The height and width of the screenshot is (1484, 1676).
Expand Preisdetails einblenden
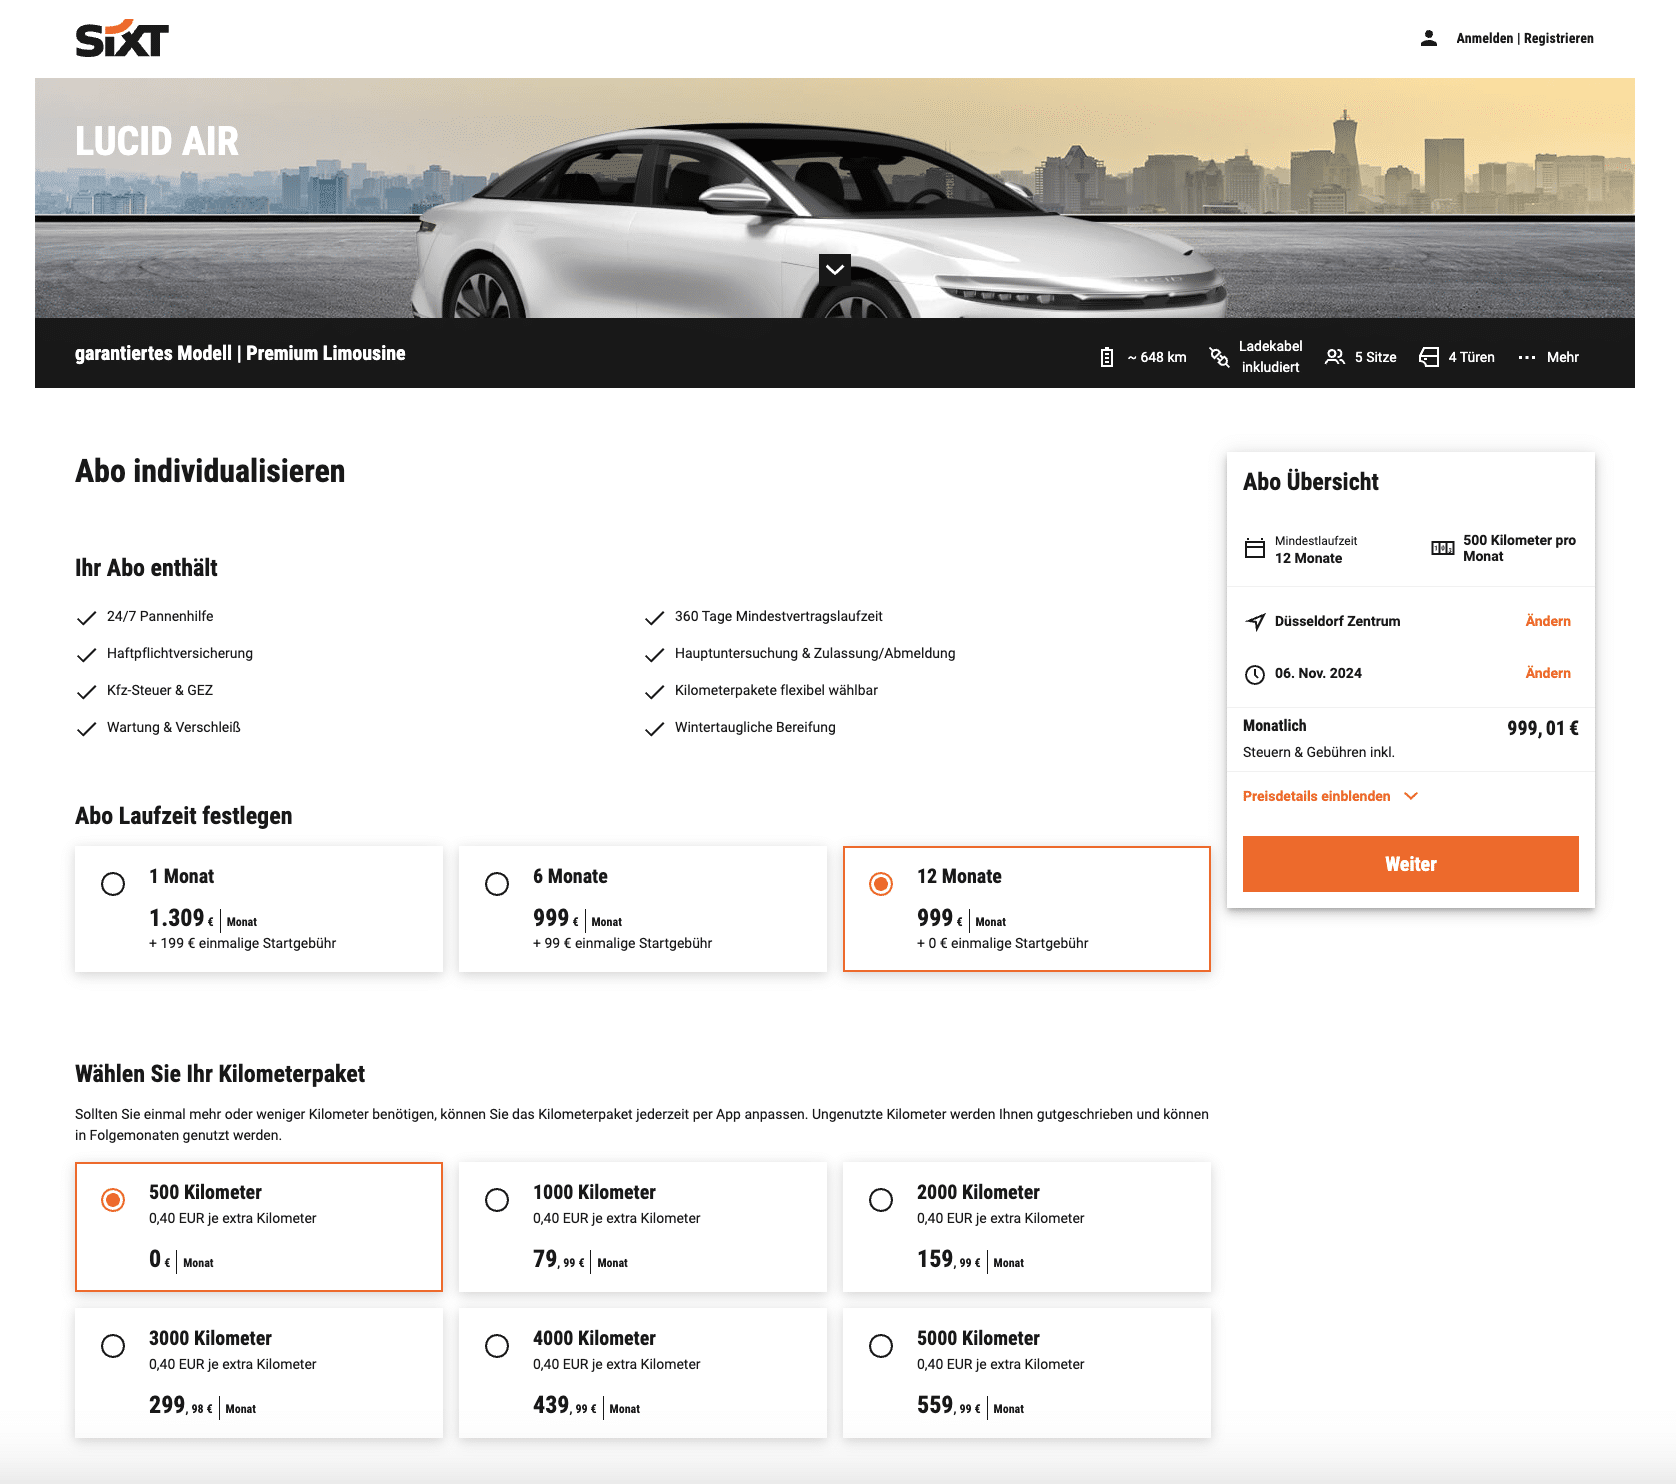click(1331, 796)
